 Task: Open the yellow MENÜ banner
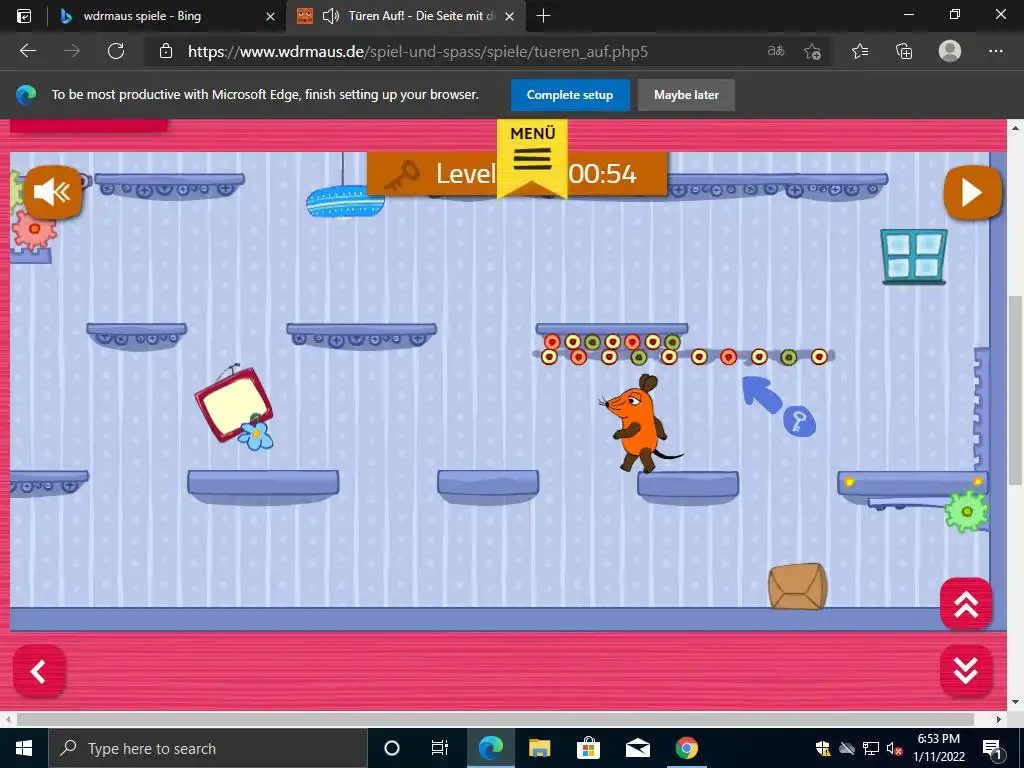pyautogui.click(x=532, y=158)
